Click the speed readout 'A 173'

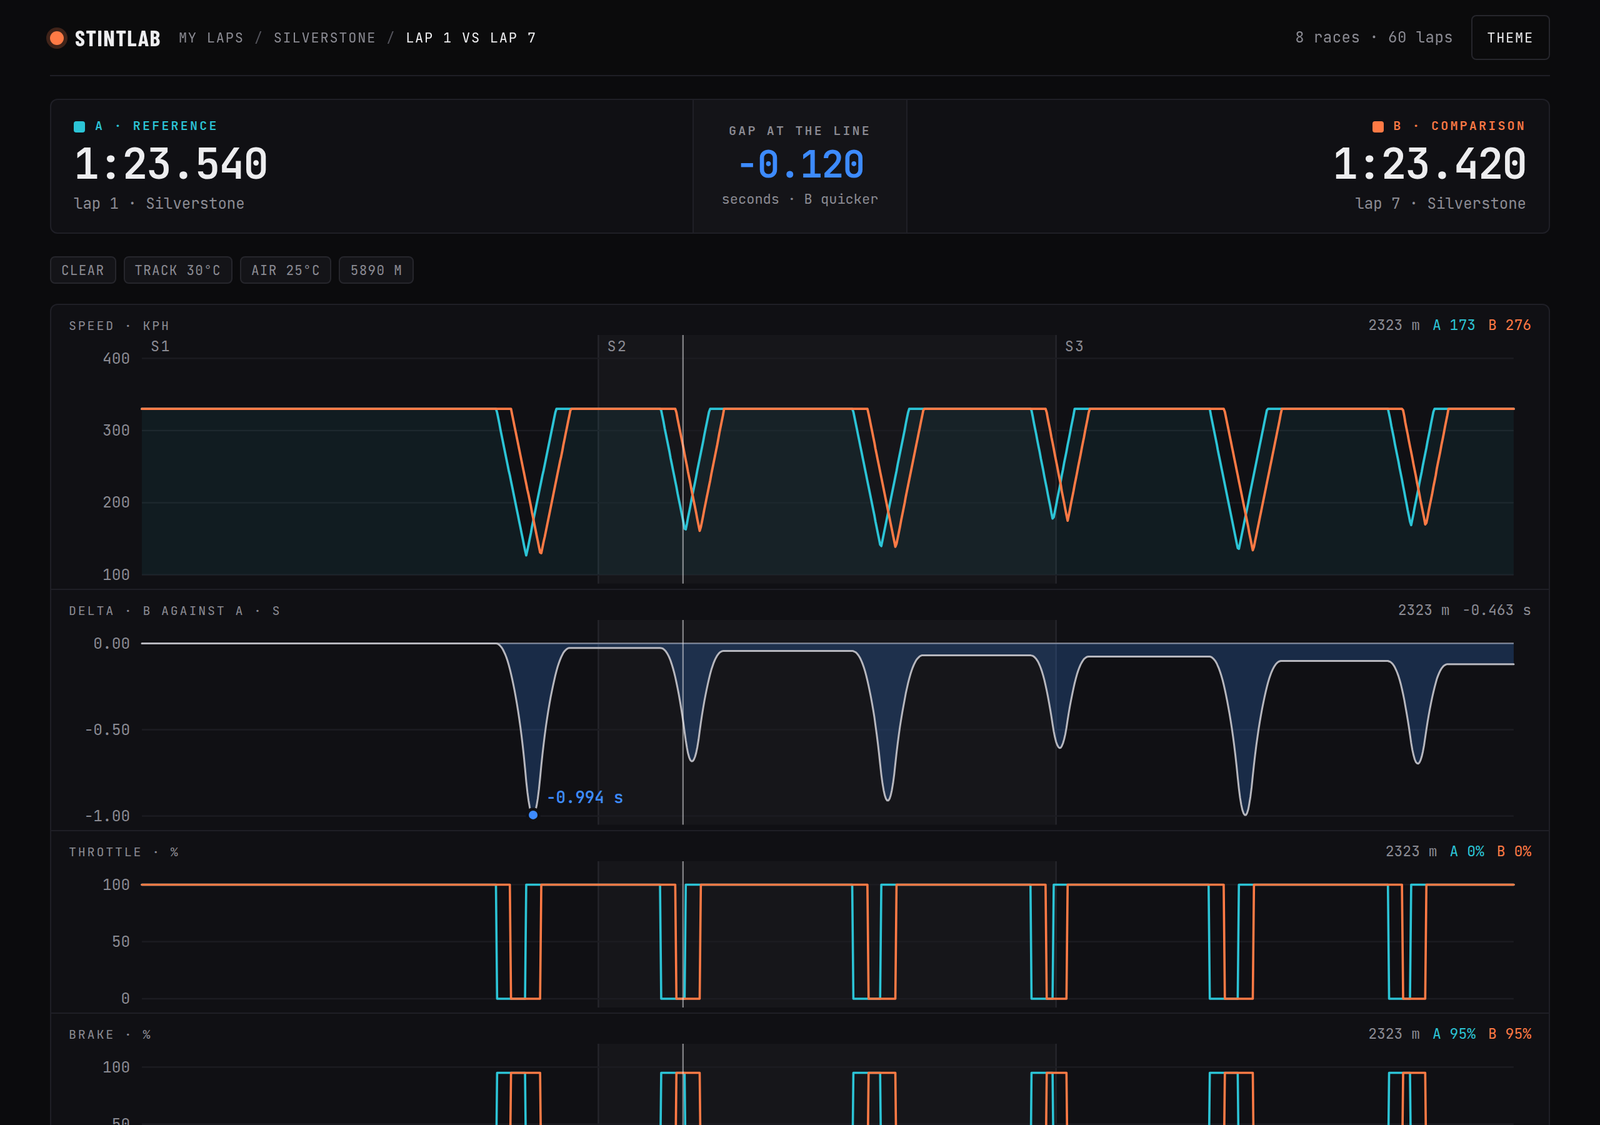point(1454,325)
